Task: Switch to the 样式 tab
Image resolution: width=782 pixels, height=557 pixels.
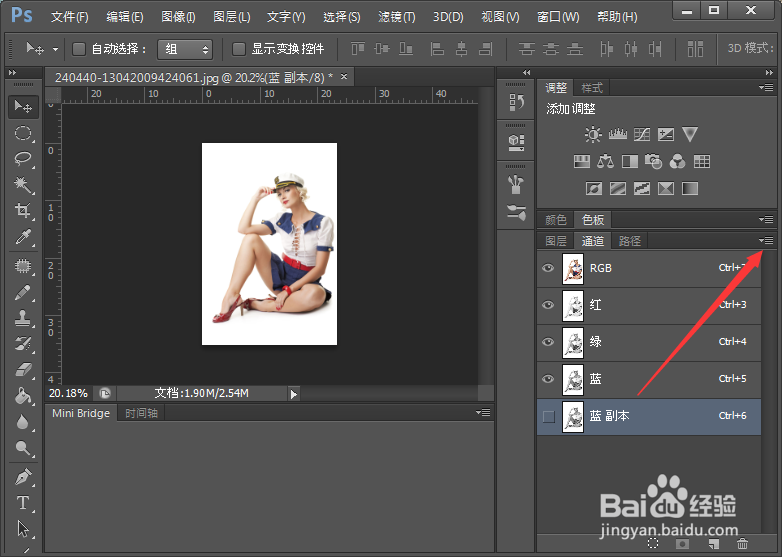Action: click(x=592, y=88)
